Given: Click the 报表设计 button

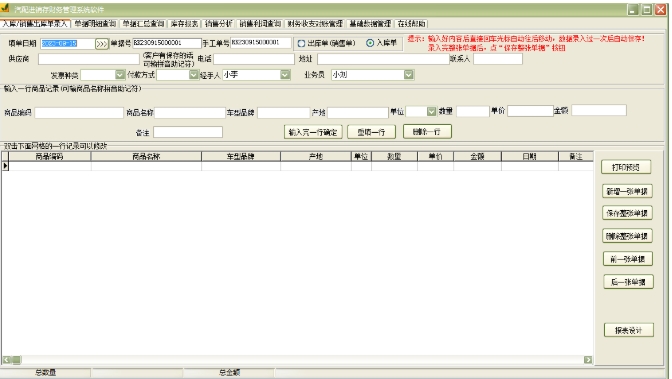Looking at the screenshot, I should pos(629,331).
